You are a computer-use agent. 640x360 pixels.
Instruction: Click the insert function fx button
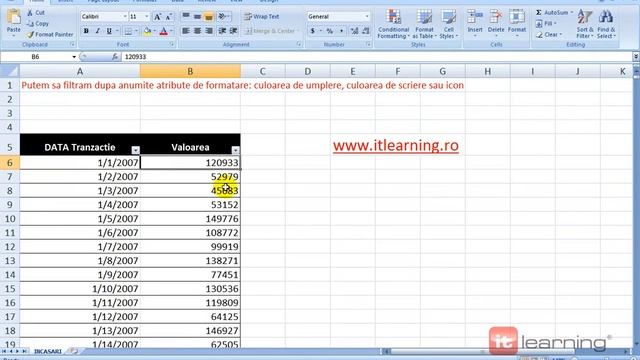(x=115, y=57)
